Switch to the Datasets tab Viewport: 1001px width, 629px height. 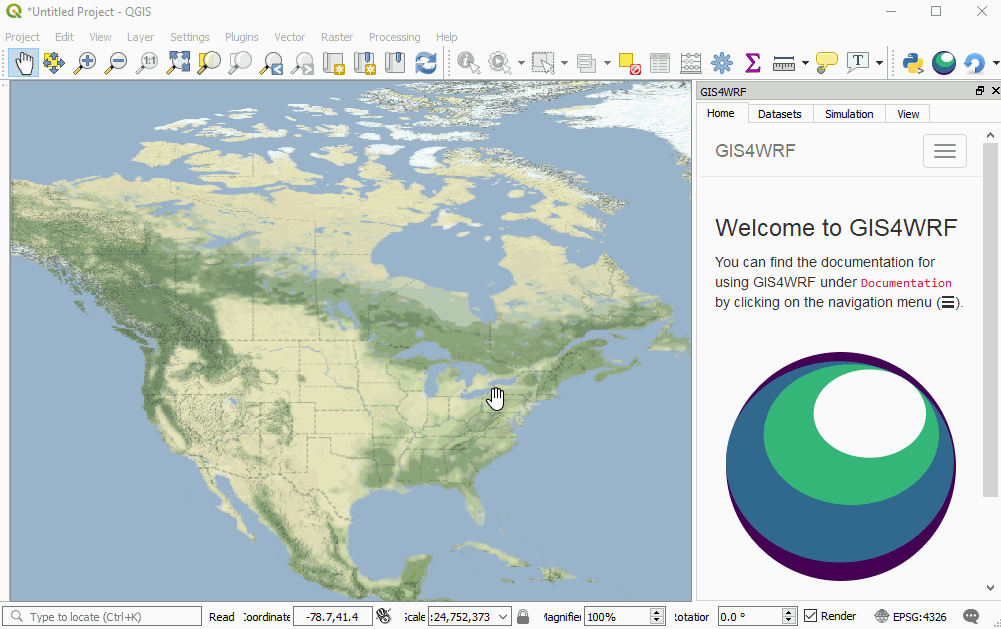coord(779,114)
